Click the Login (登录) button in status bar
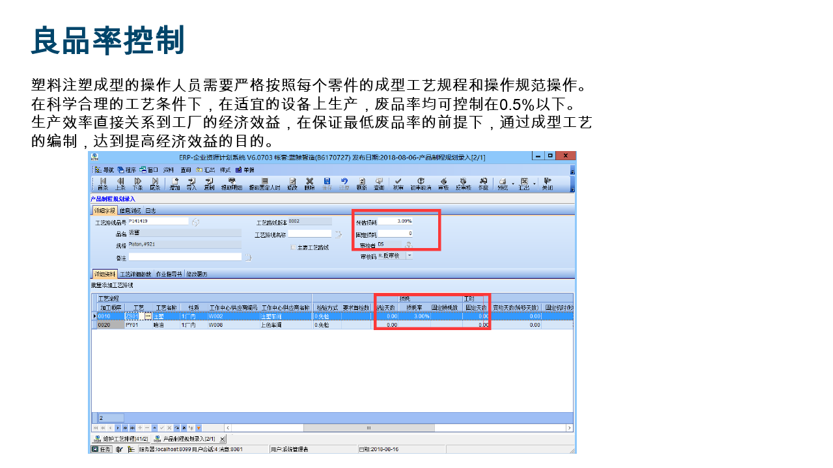Image resolution: width=833 pixels, height=468 pixels. click(104, 450)
